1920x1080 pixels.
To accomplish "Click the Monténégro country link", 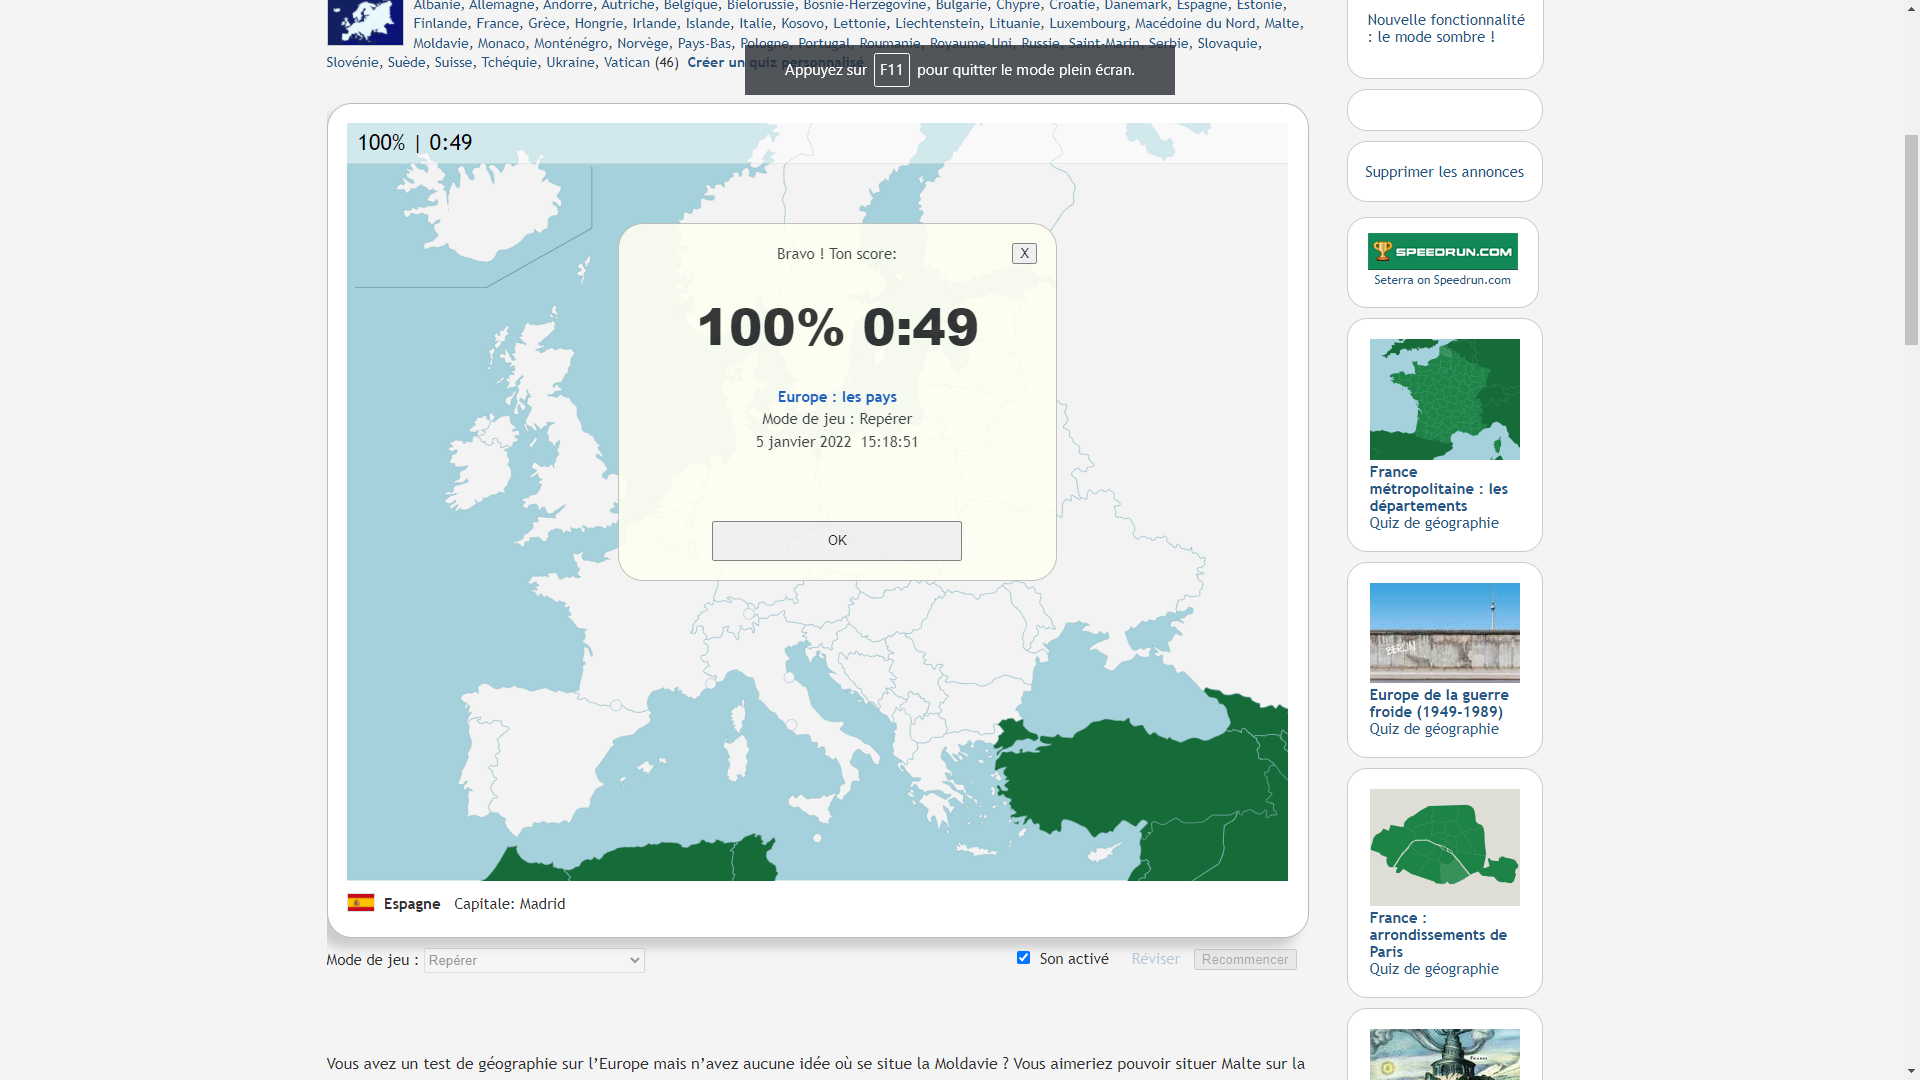I will pos(571,43).
